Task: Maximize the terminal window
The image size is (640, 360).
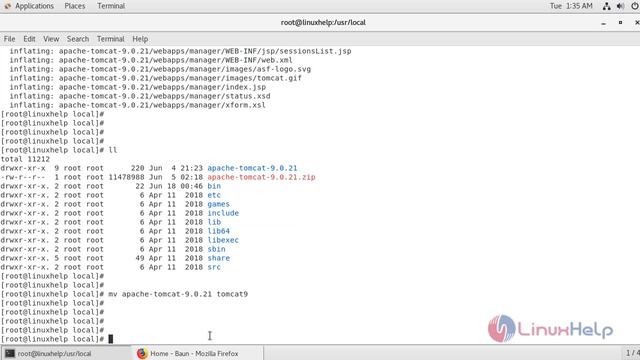Action: 620,22
